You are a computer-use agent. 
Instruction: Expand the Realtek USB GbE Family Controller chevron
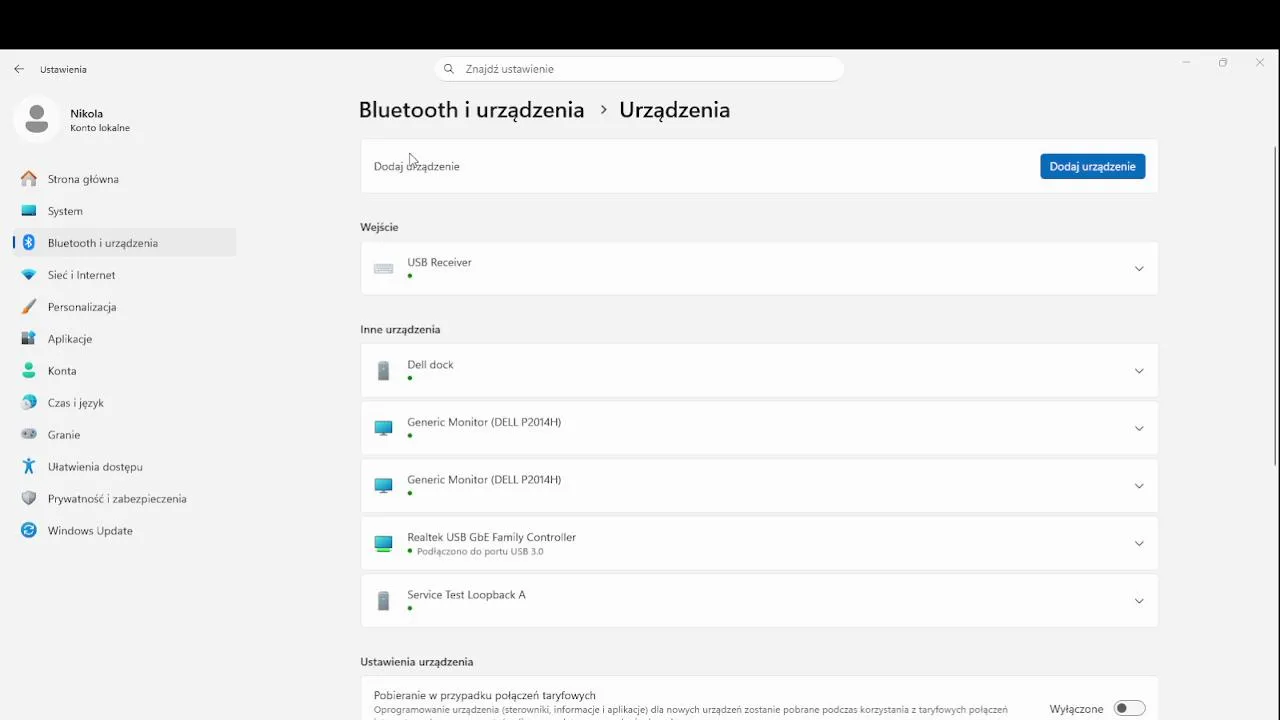point(1139,544)
